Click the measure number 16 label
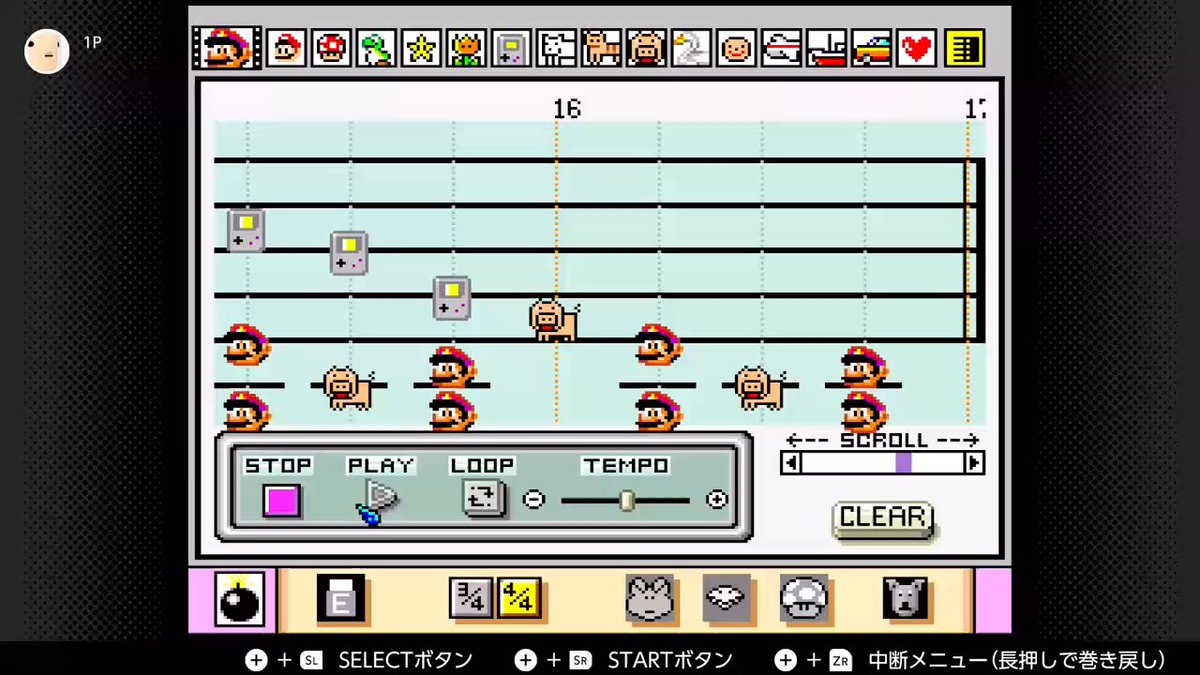The width and height of the screenshot is (1200, 675). [567, 108]
